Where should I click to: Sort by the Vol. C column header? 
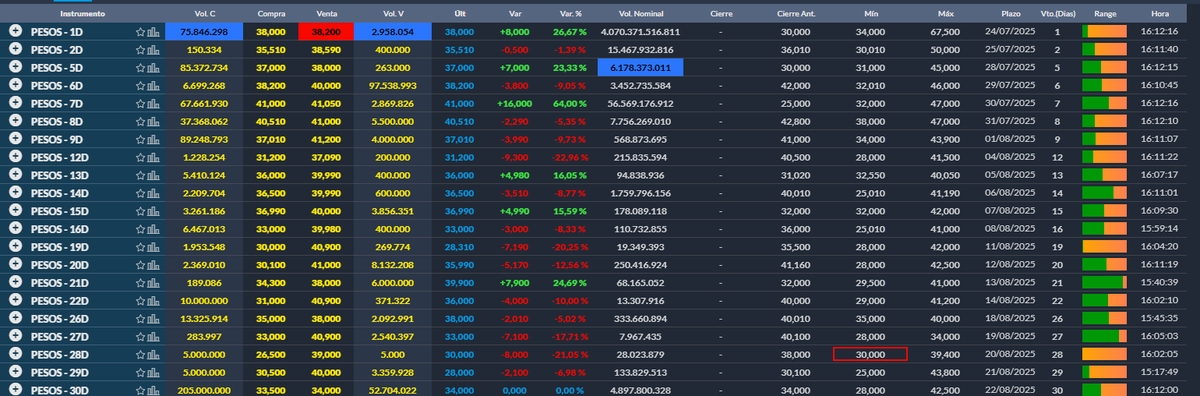[204, 13]
